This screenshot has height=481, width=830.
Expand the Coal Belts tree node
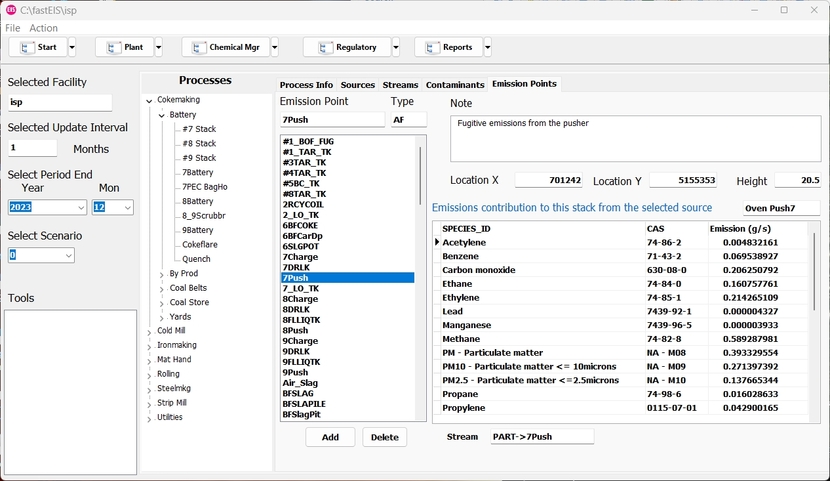(x=162, y=289)
